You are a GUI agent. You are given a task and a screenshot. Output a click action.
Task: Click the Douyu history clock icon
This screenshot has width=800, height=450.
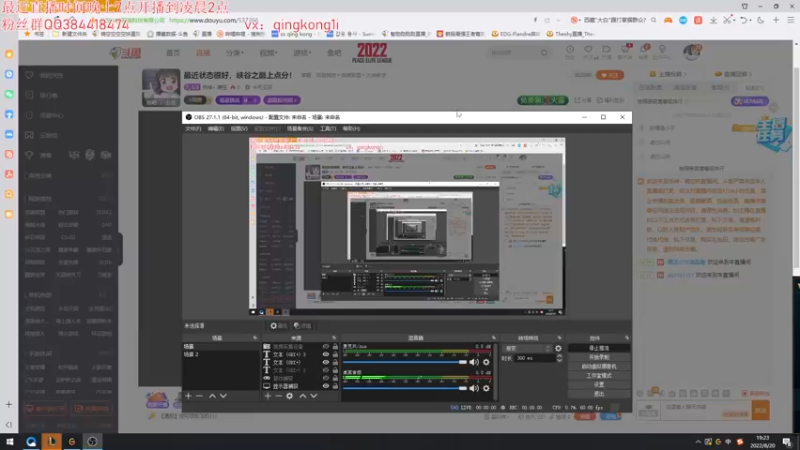(570, 49)
